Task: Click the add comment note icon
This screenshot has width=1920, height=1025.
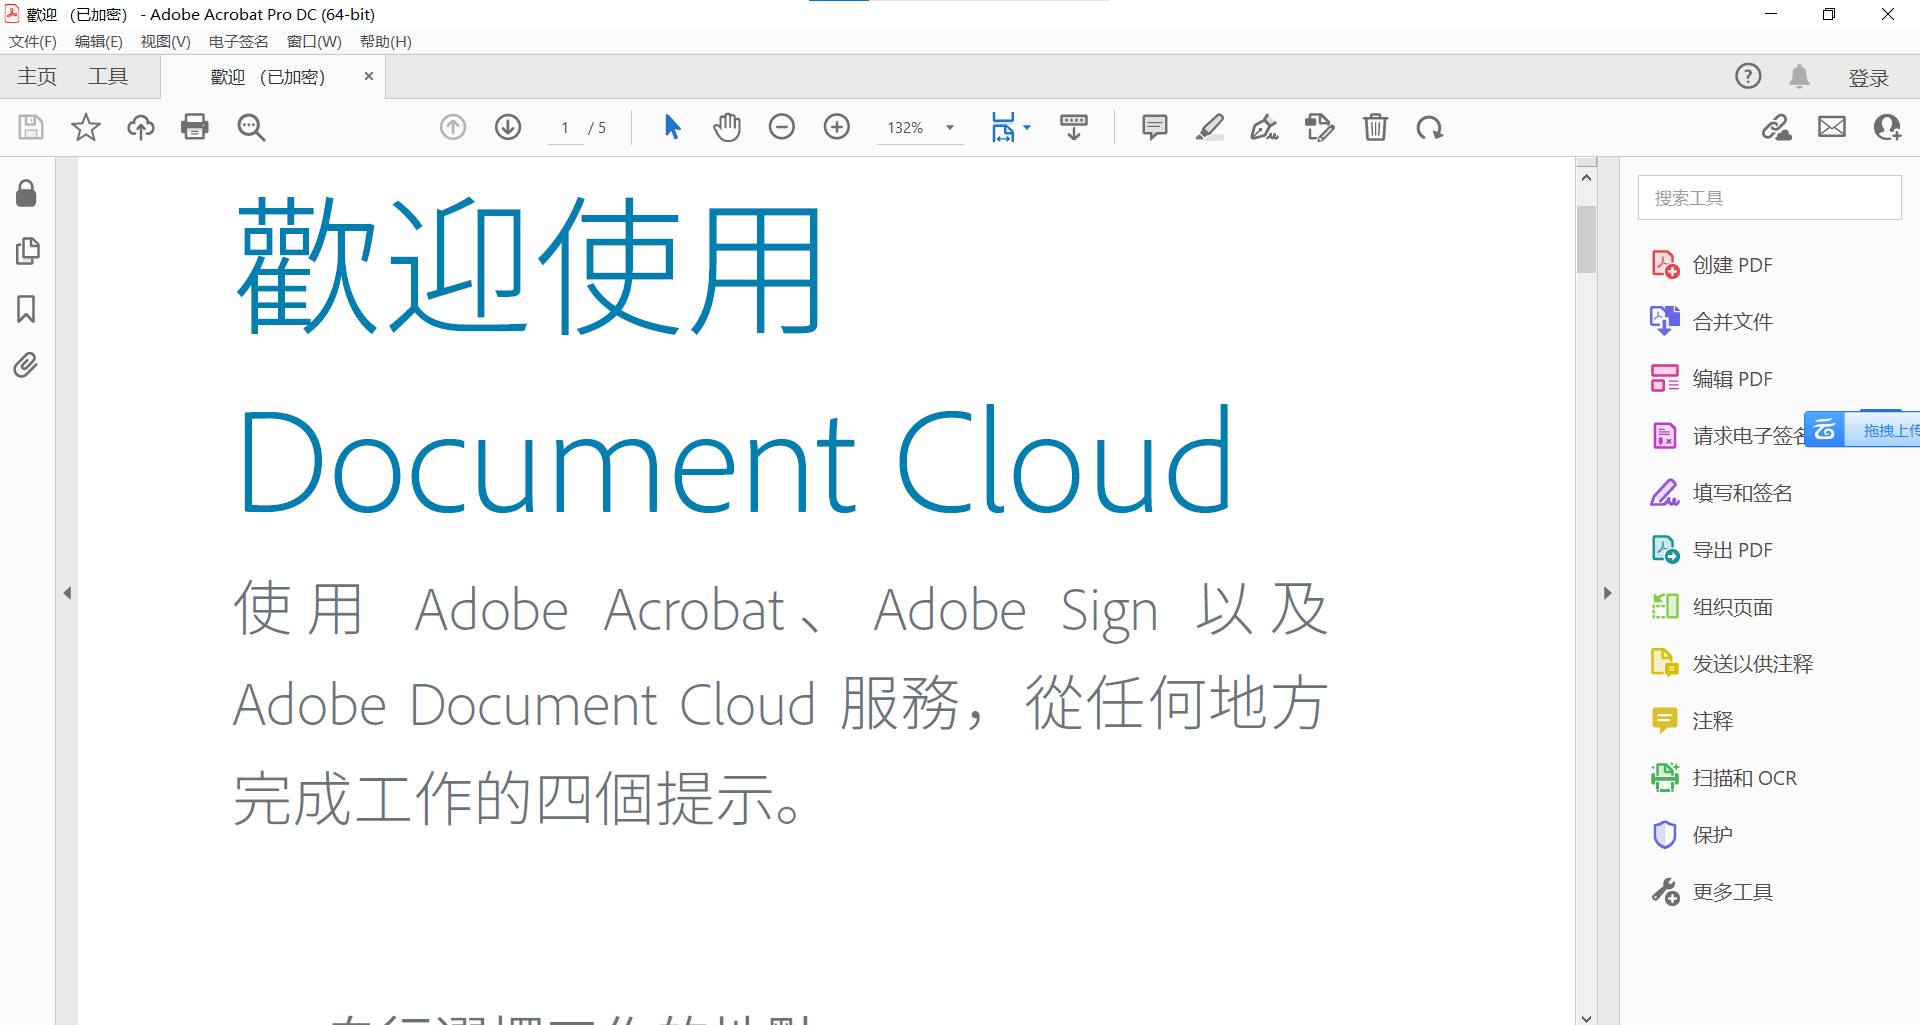Action: tap(1155, 127)
